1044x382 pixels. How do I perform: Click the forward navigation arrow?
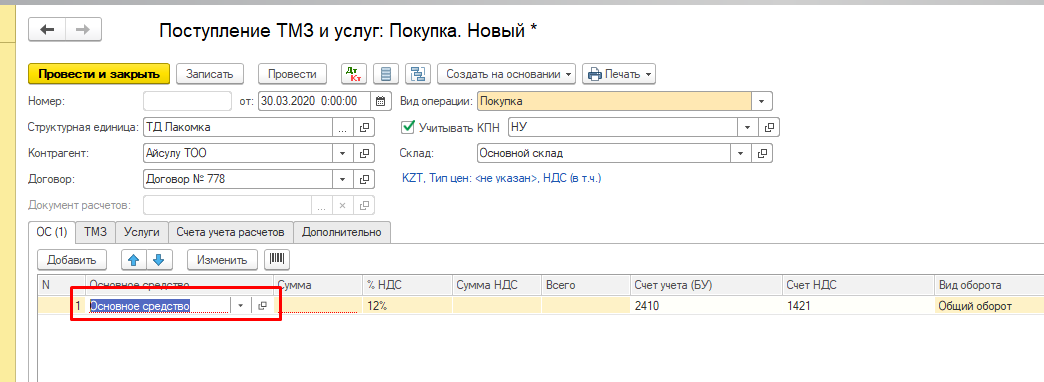tap(83, 29)
